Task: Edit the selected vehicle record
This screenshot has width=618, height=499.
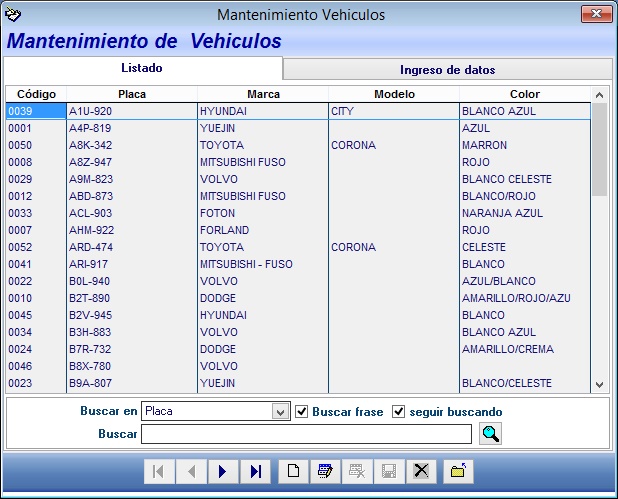Action: pyautogui.click(x=325, y=471)
